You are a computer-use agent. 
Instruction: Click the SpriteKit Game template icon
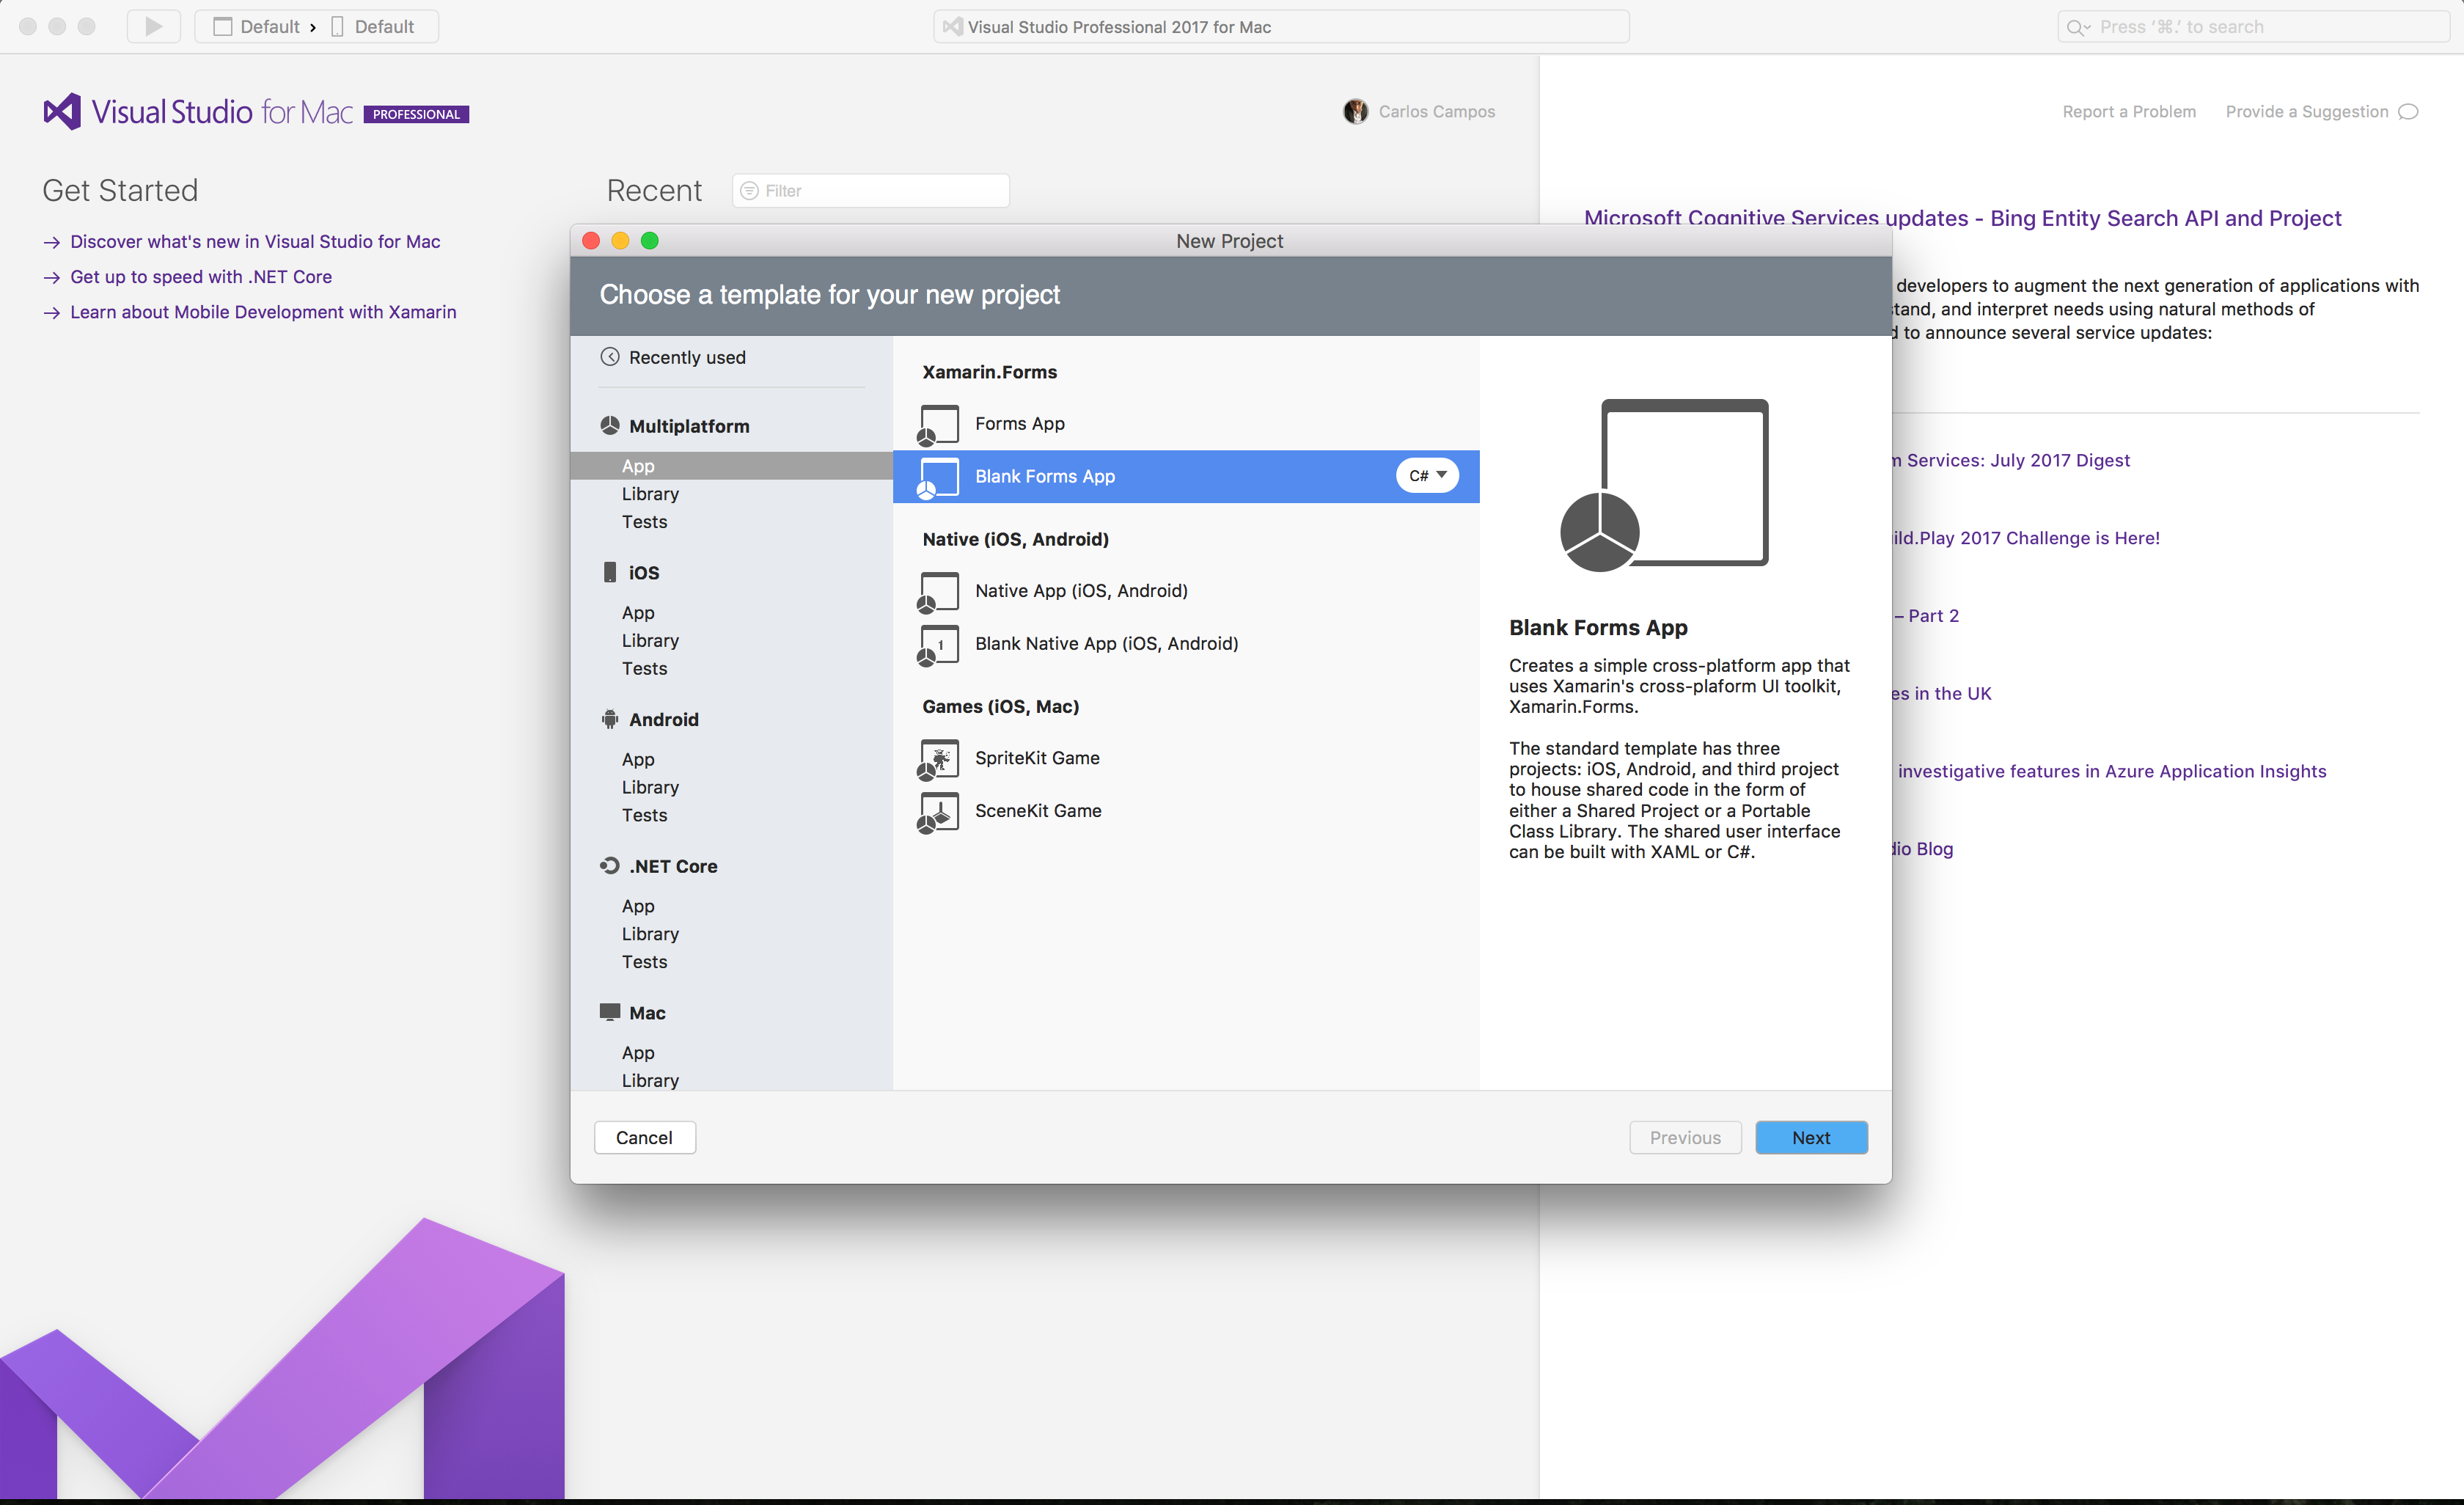tap(937, 759)
